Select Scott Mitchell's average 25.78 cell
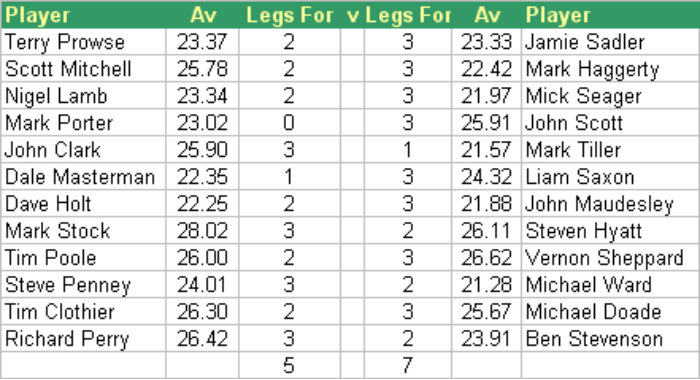The width and height of the screenshot is (700, 380). (202, 69)
